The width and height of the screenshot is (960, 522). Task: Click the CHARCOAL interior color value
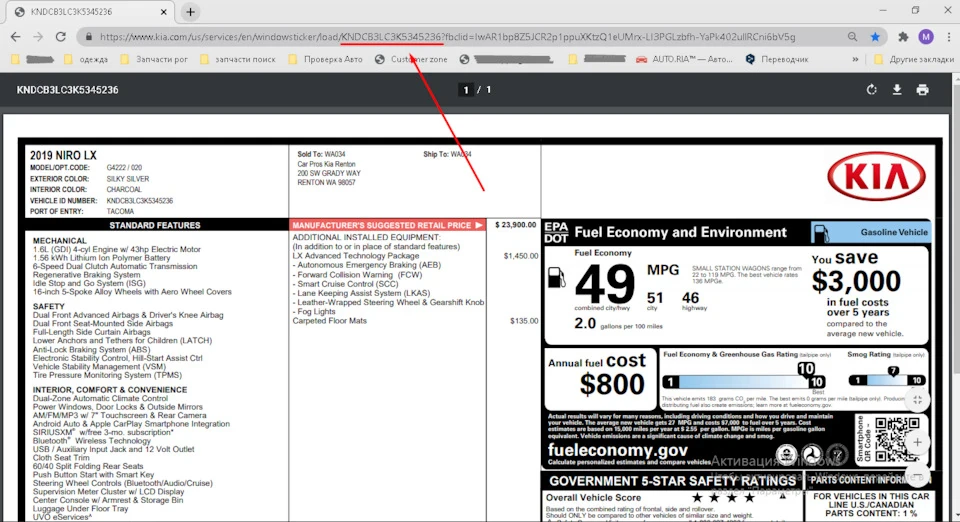(124, 190)
